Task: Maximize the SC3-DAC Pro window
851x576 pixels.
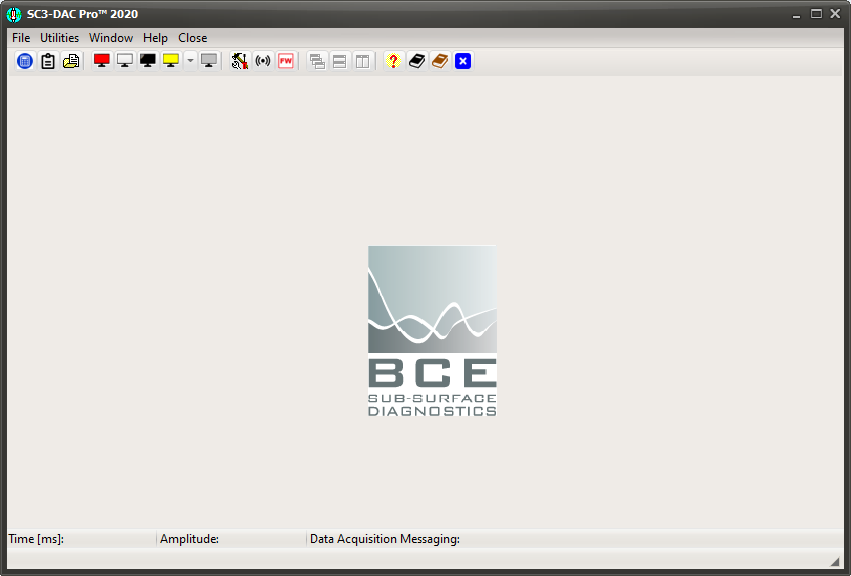Action: (816, 14)
